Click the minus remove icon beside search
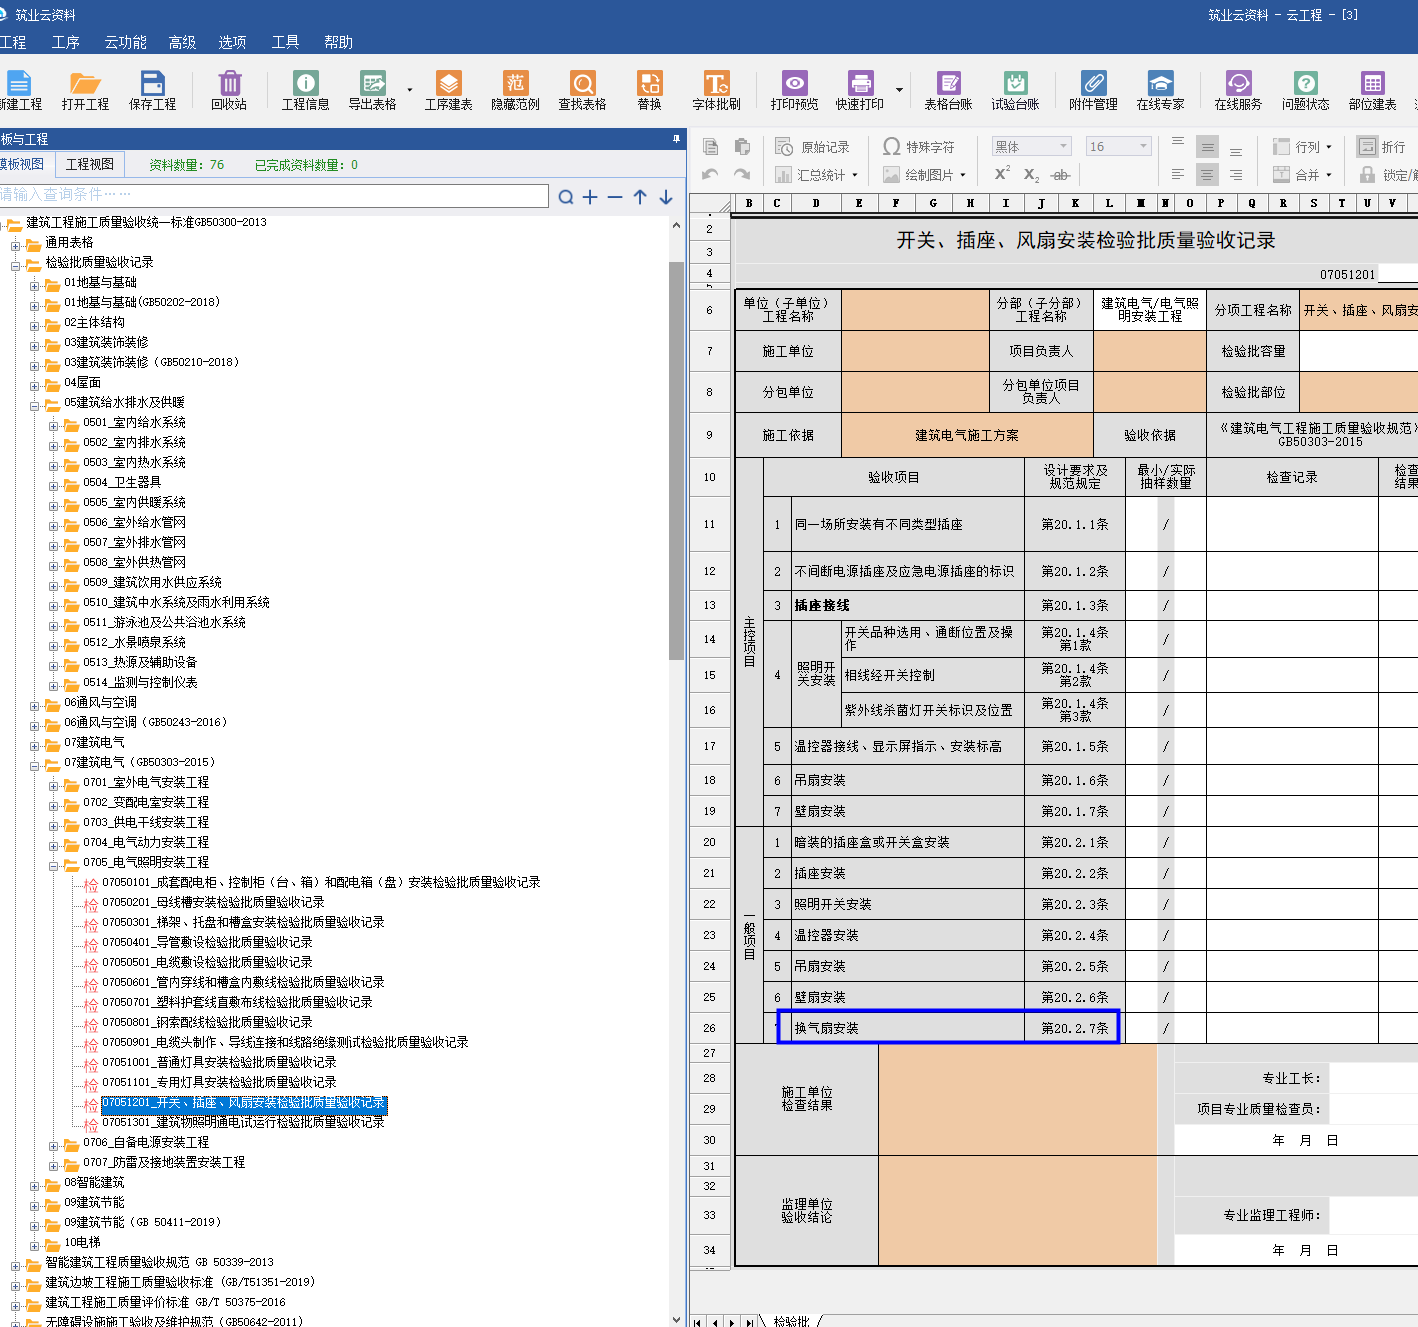This screenshot has width=1418, height=1327. point(615,197)
